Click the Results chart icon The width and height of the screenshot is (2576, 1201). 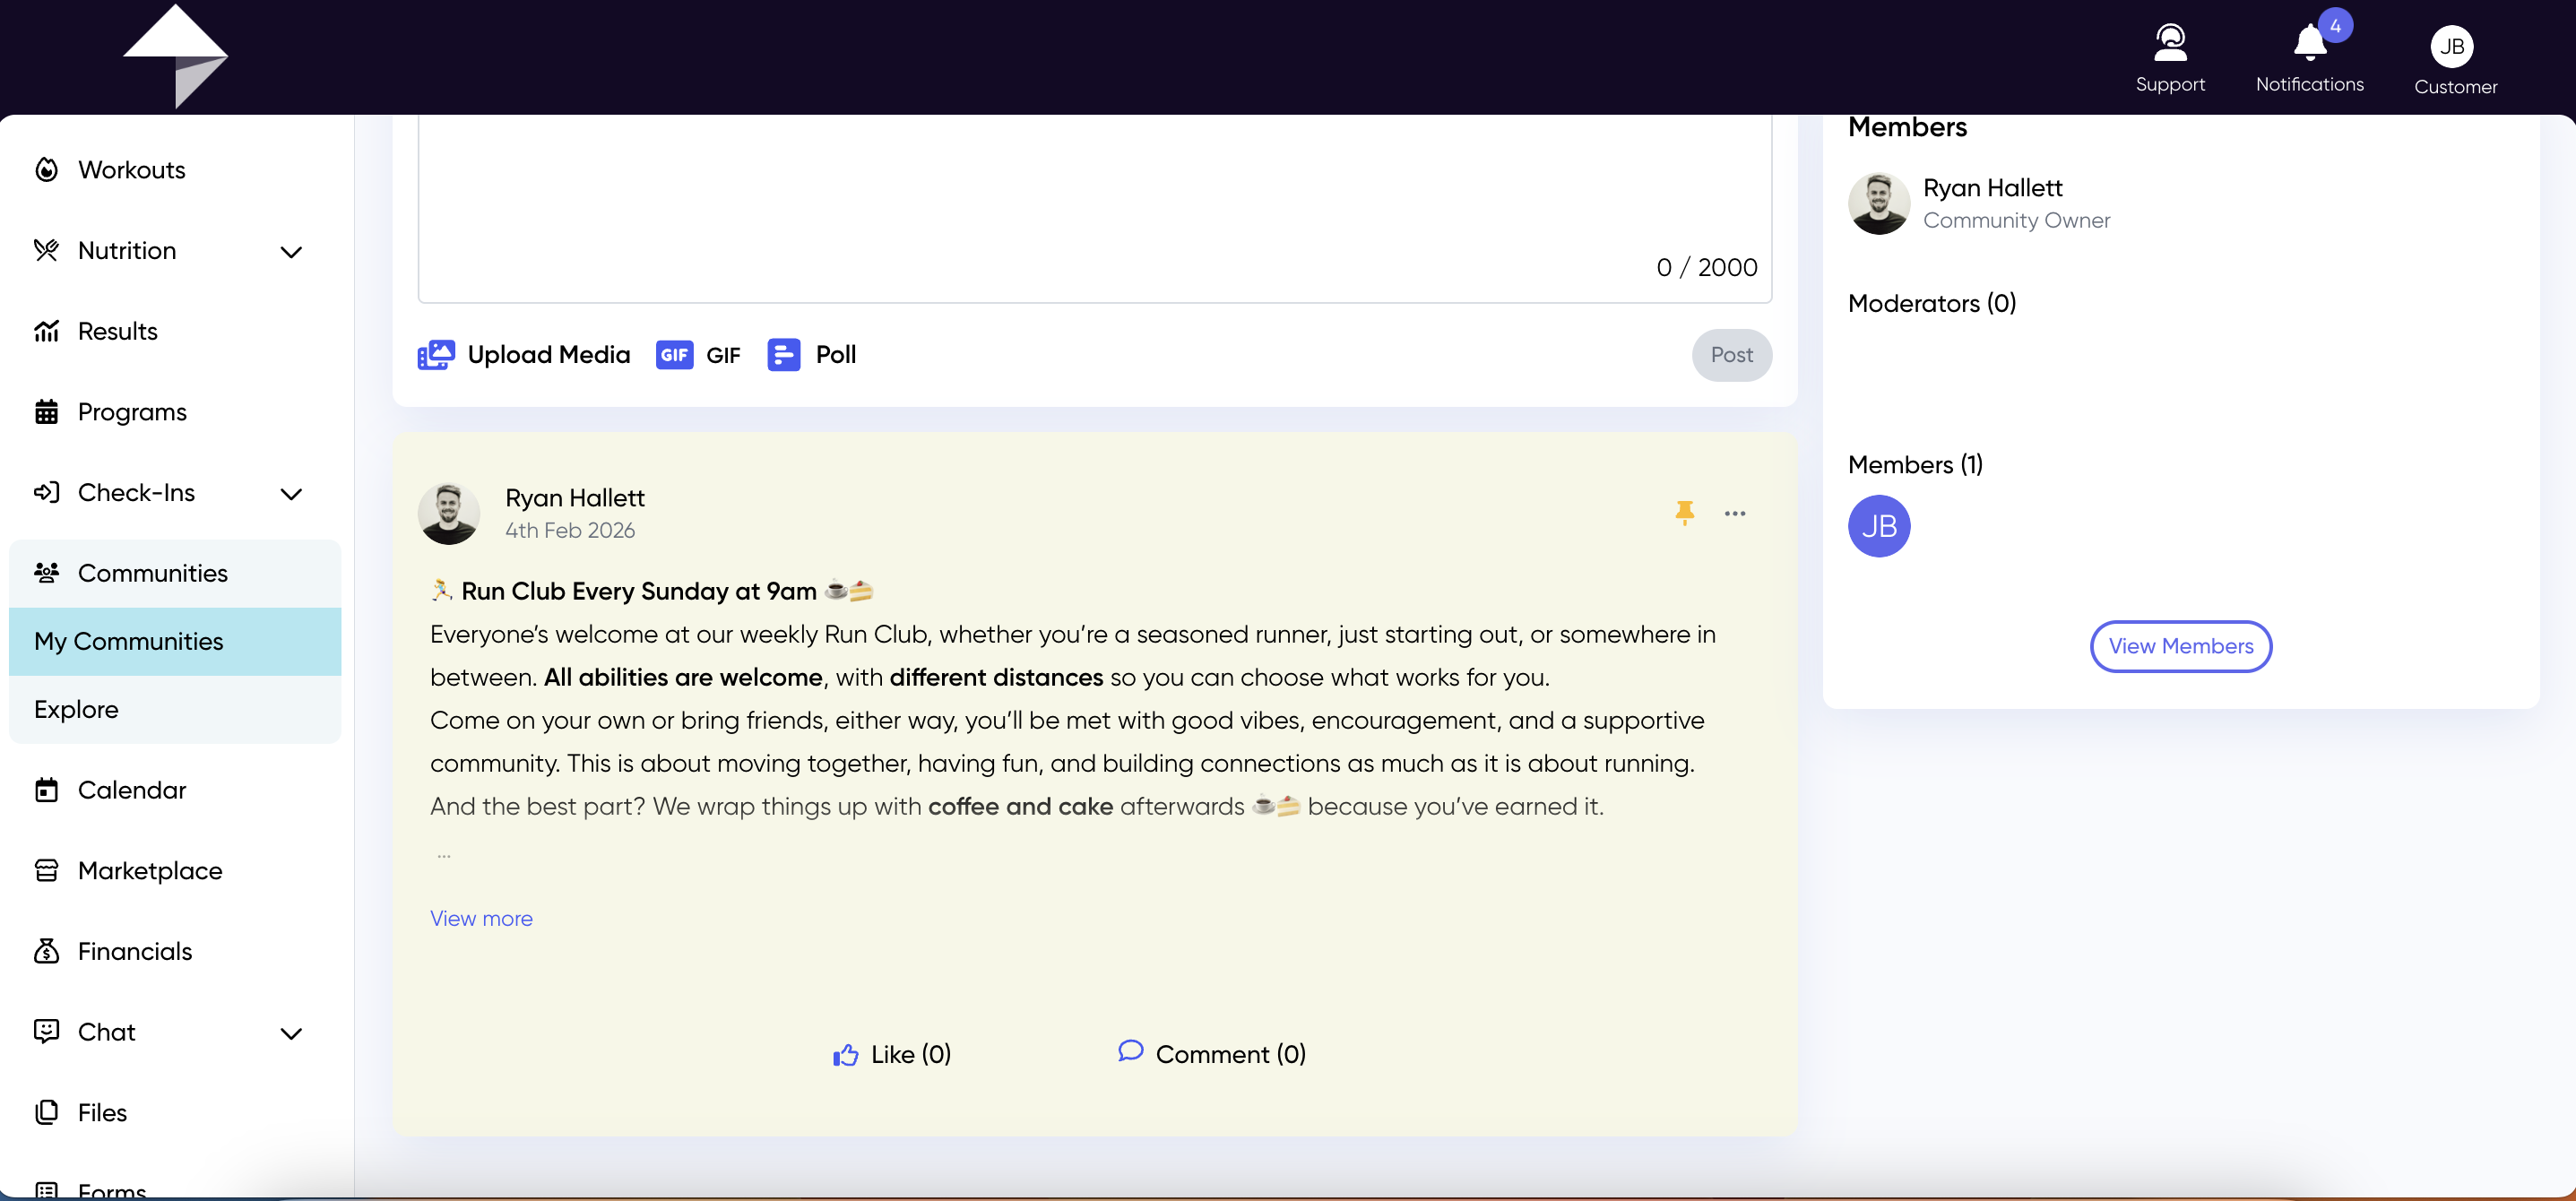46,331
